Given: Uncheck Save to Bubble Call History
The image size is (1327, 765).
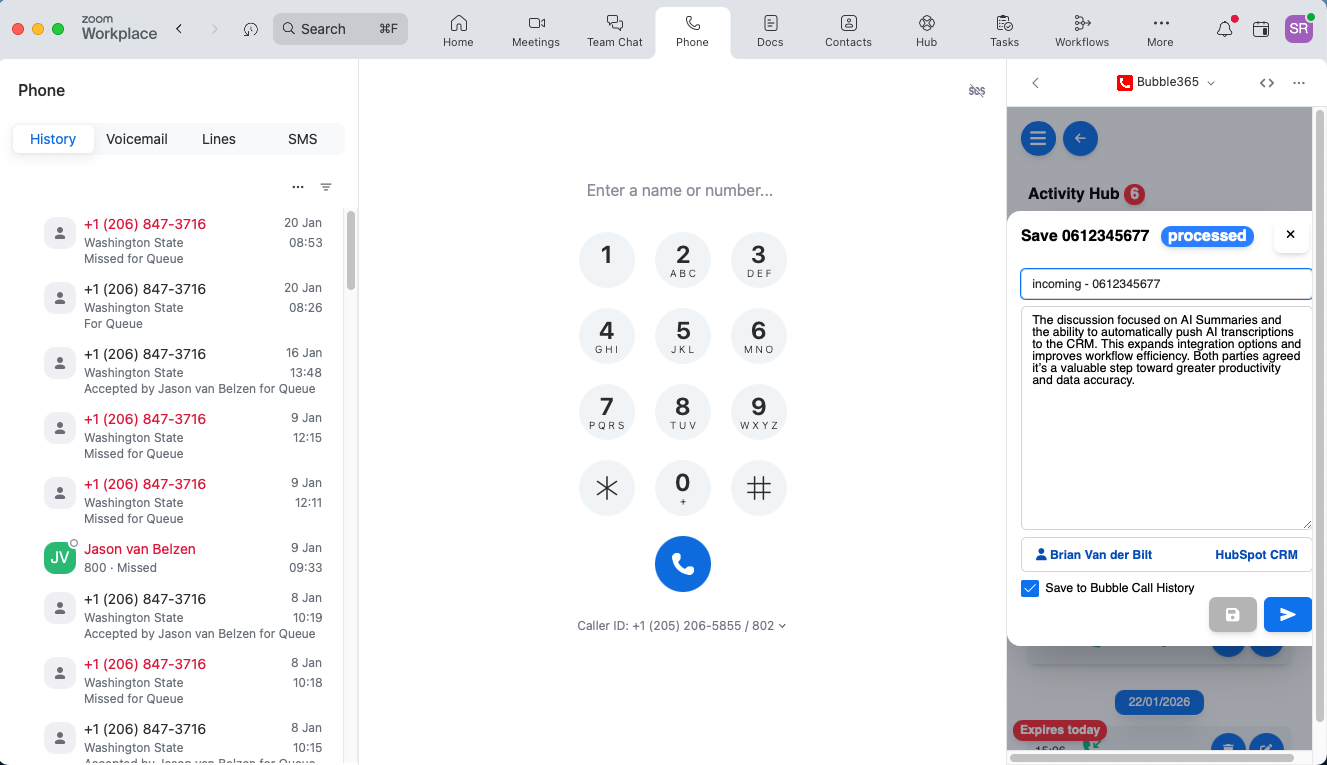Looking at the screenshot, I should pyautogui.click(x=1030, y=588).
